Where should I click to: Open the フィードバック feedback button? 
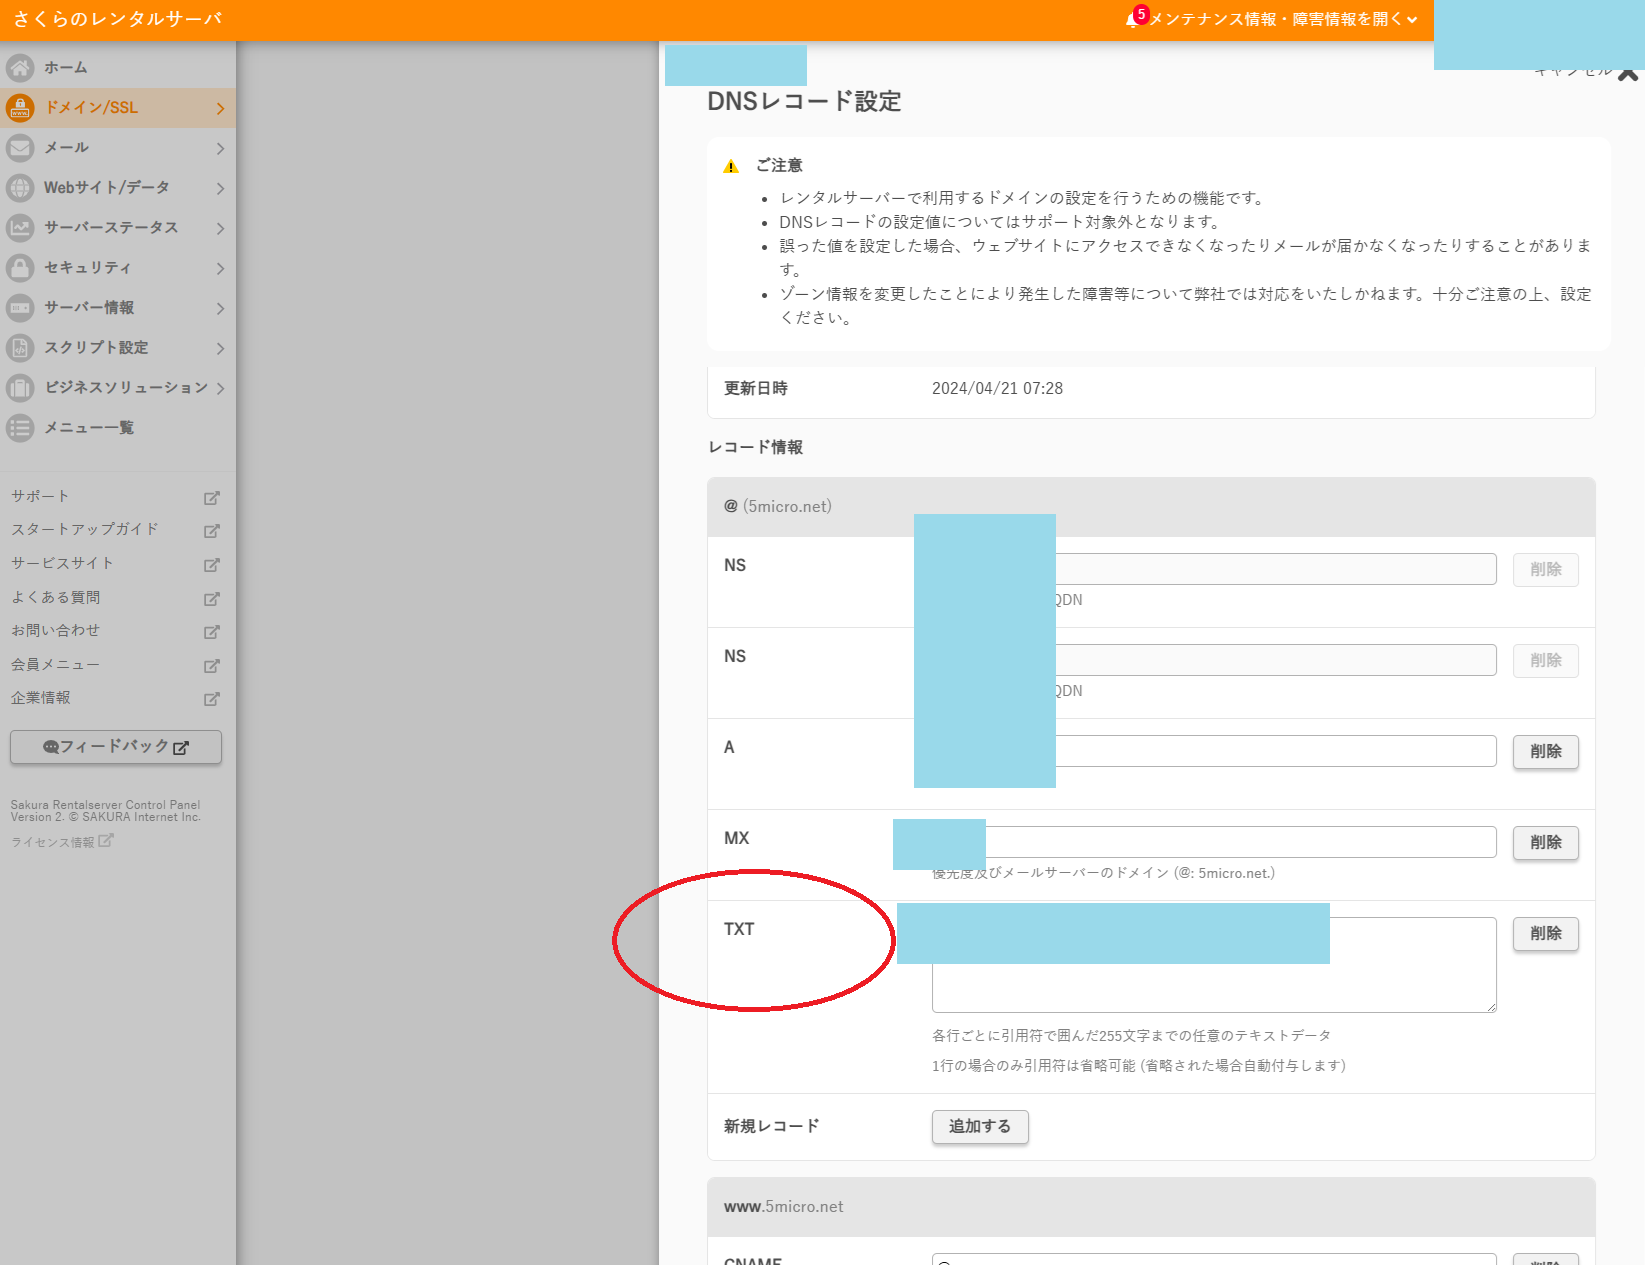click(x=116, y=747)
